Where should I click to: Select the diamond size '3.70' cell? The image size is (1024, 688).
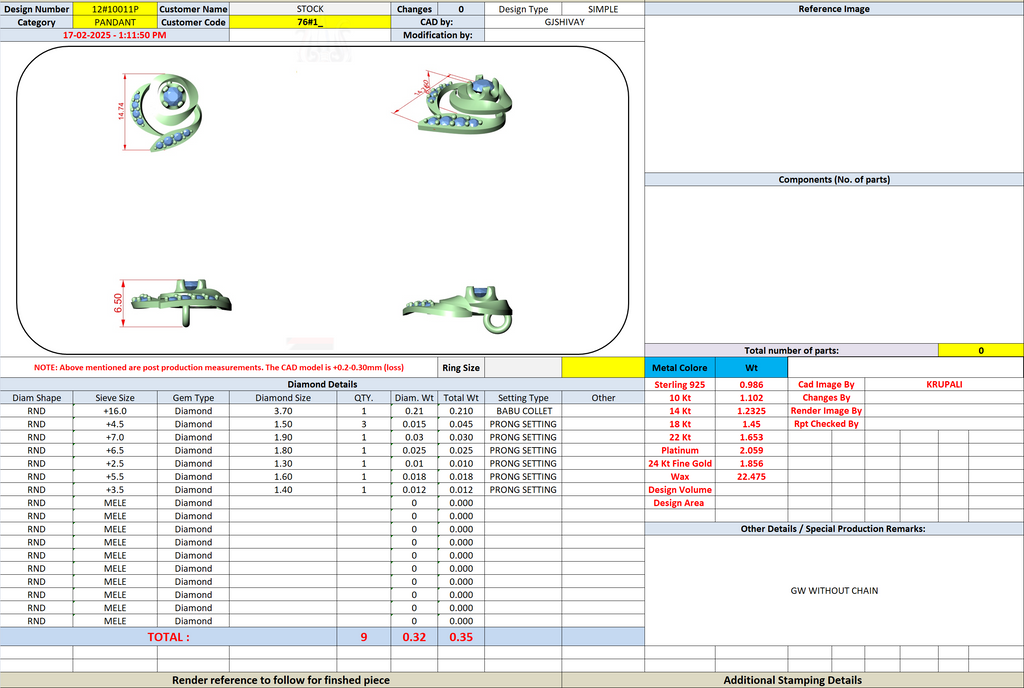[x=283, y=411]
